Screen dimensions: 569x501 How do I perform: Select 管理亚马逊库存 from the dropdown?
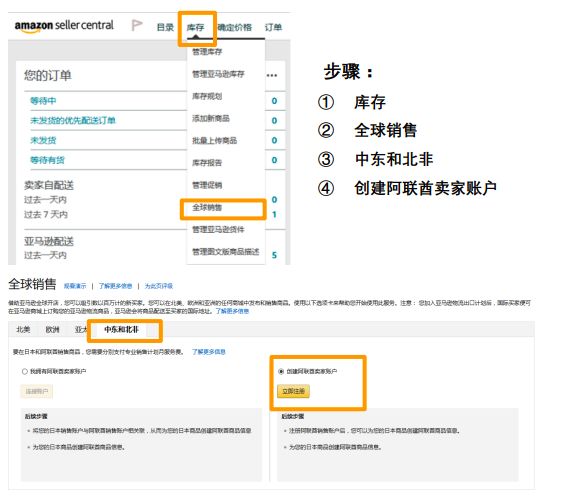(x=218, y=74)
